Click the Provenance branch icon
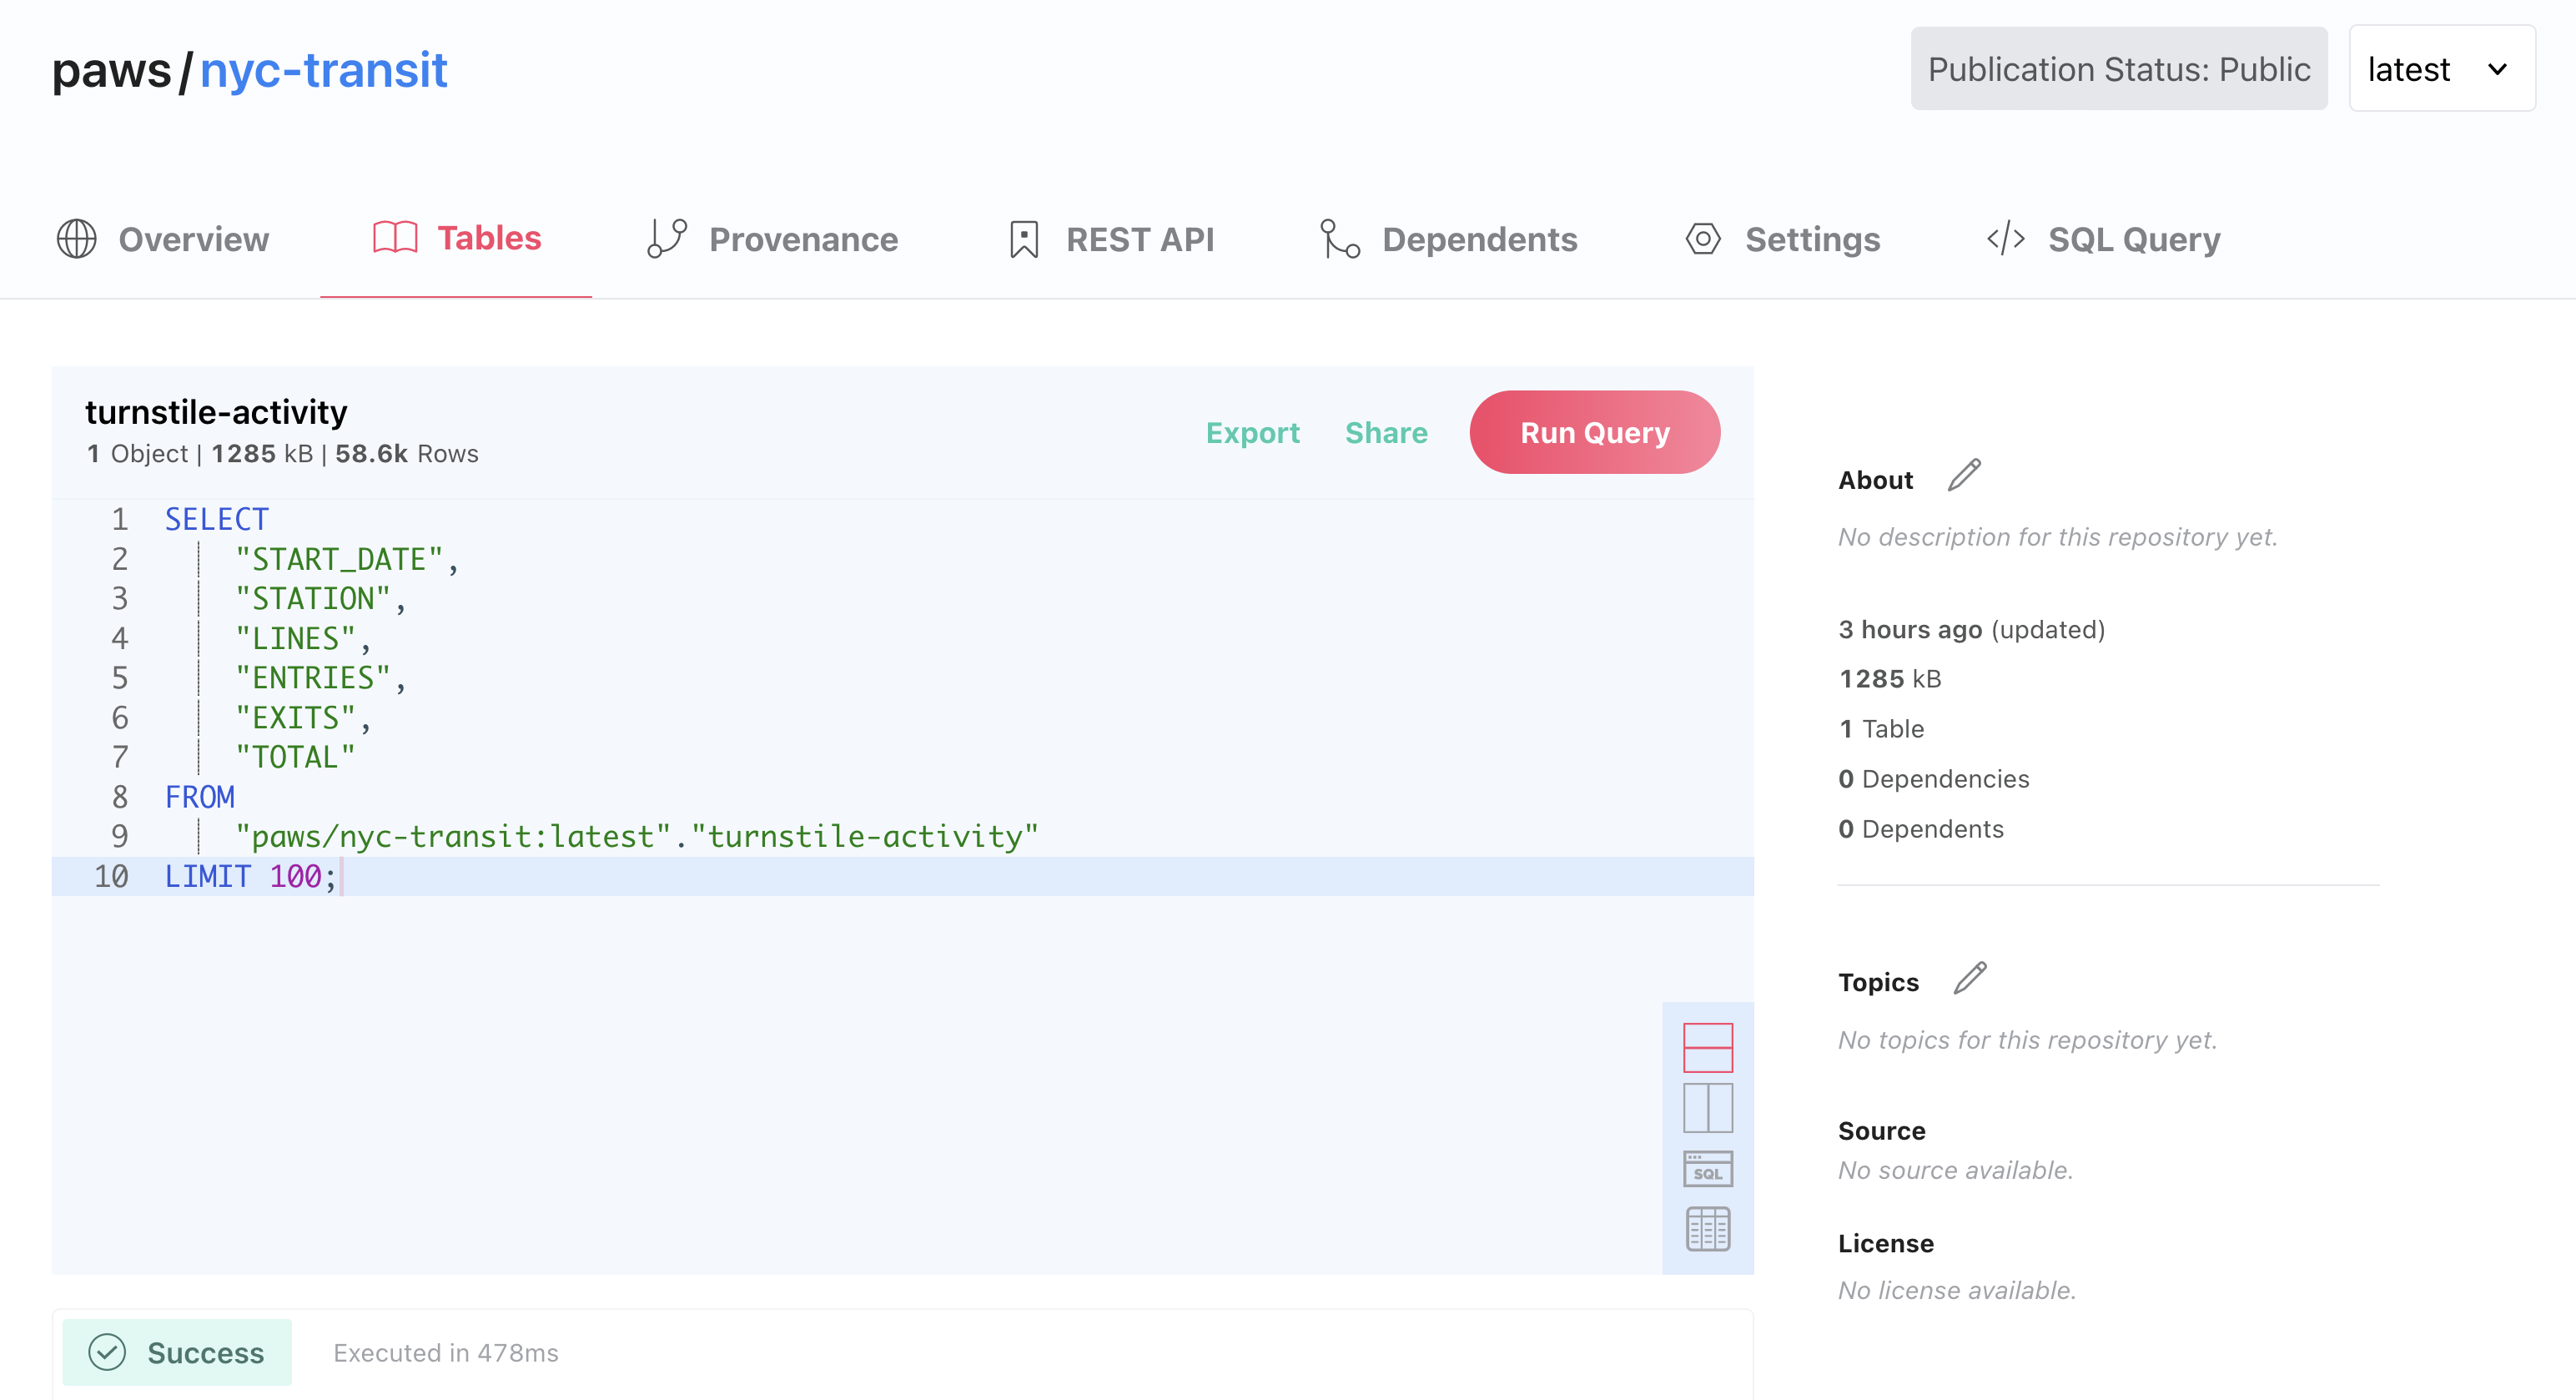Viewport: 2576px width, 1400px height. 667,239
